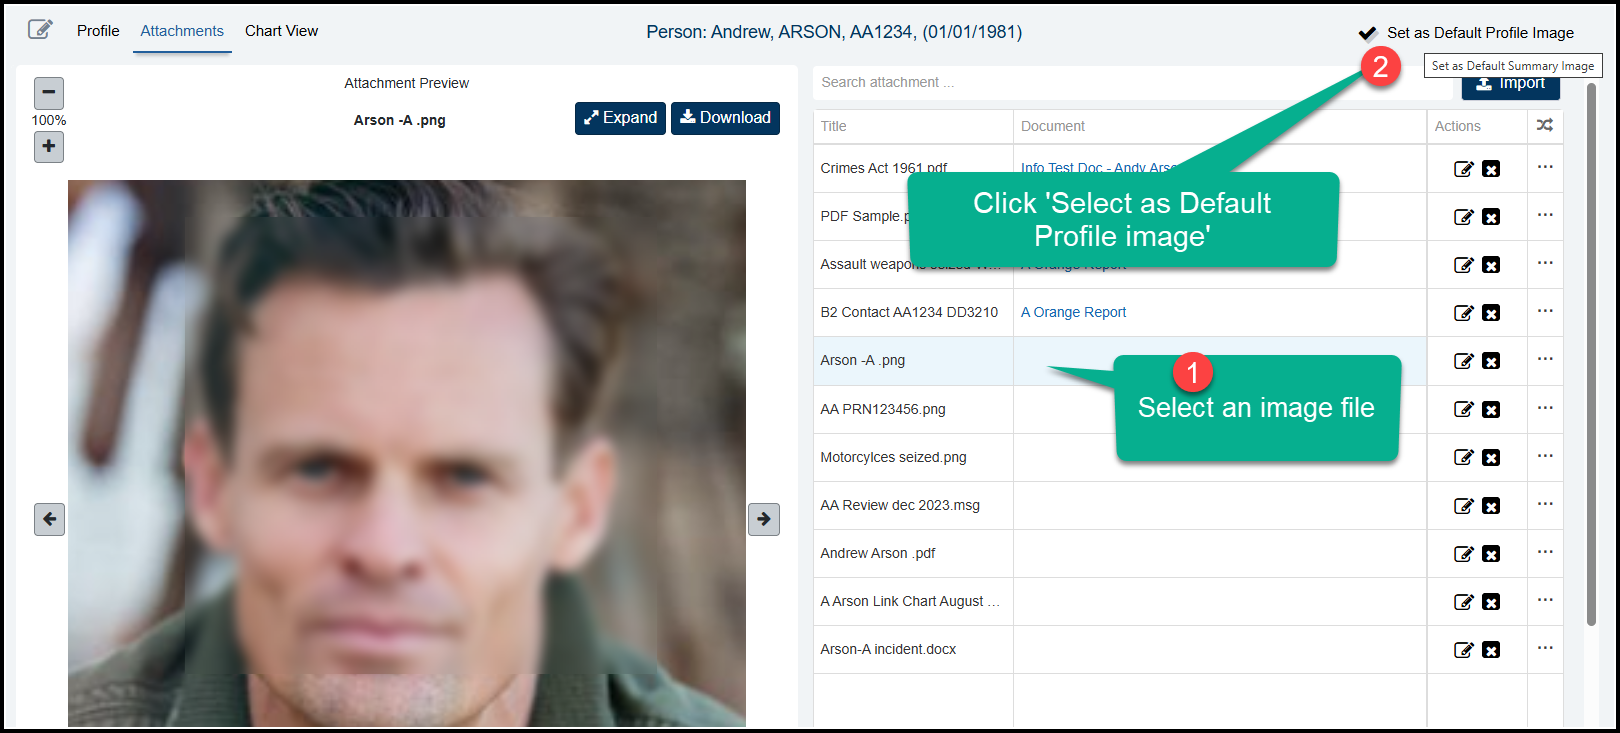Open more options for Arson-A incident.docx row

click(1545, 648)
